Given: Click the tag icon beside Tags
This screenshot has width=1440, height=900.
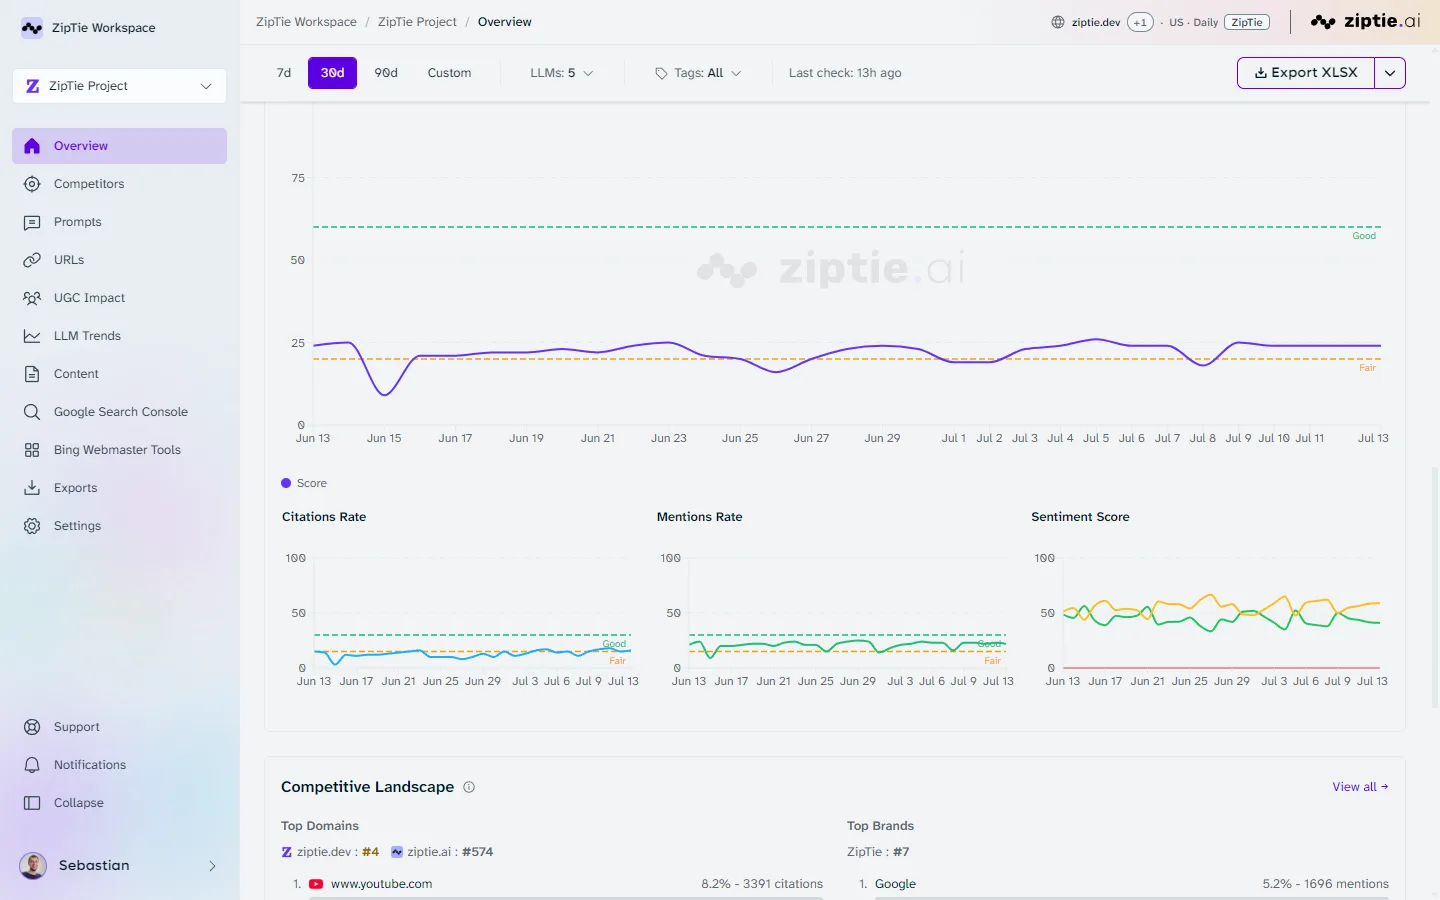Looking at the screenshot, I should click(661, 73).
